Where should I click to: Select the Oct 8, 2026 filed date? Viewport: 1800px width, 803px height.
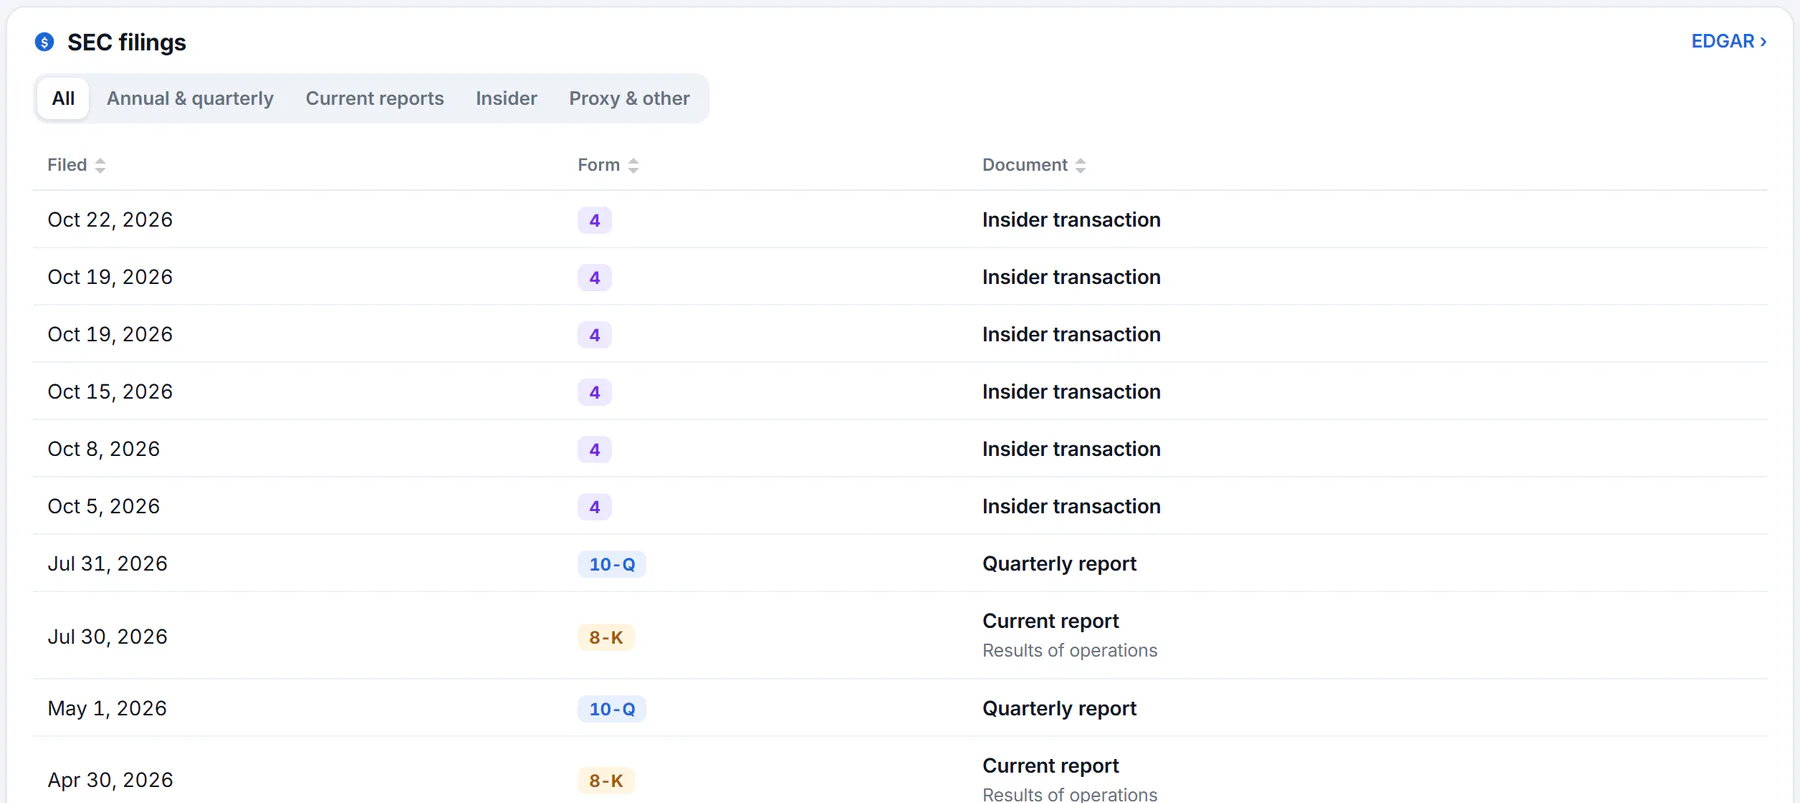[104, 449]
